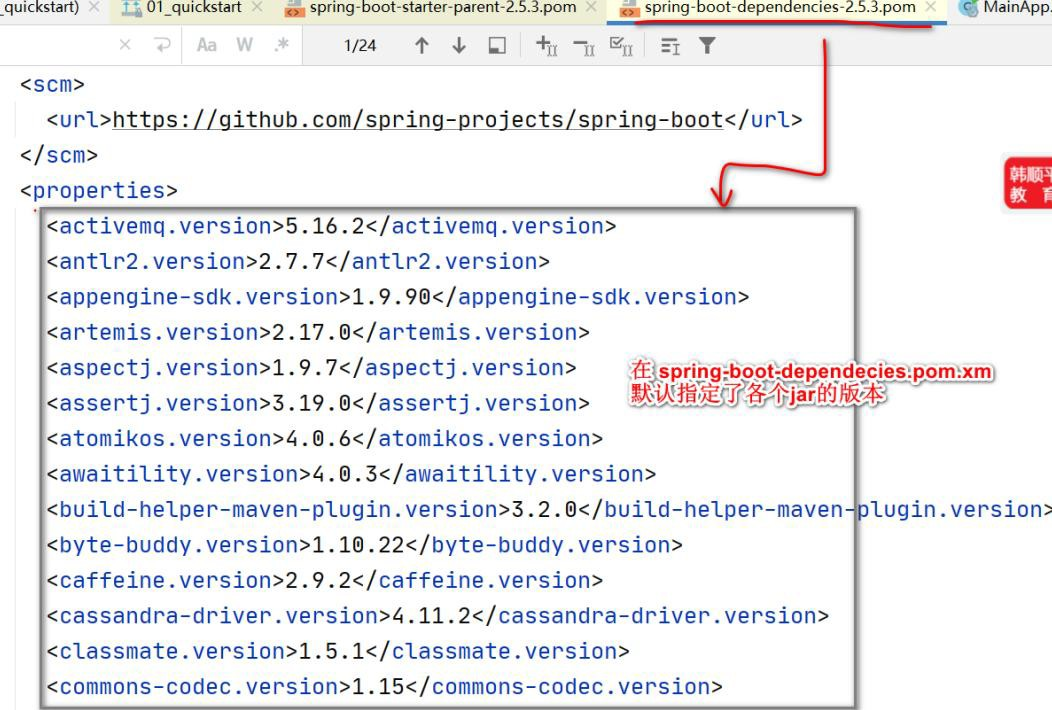The image size is (1052, 710).
Task: Go to next search occurrence arrow
Action: (x=459, y=46)
